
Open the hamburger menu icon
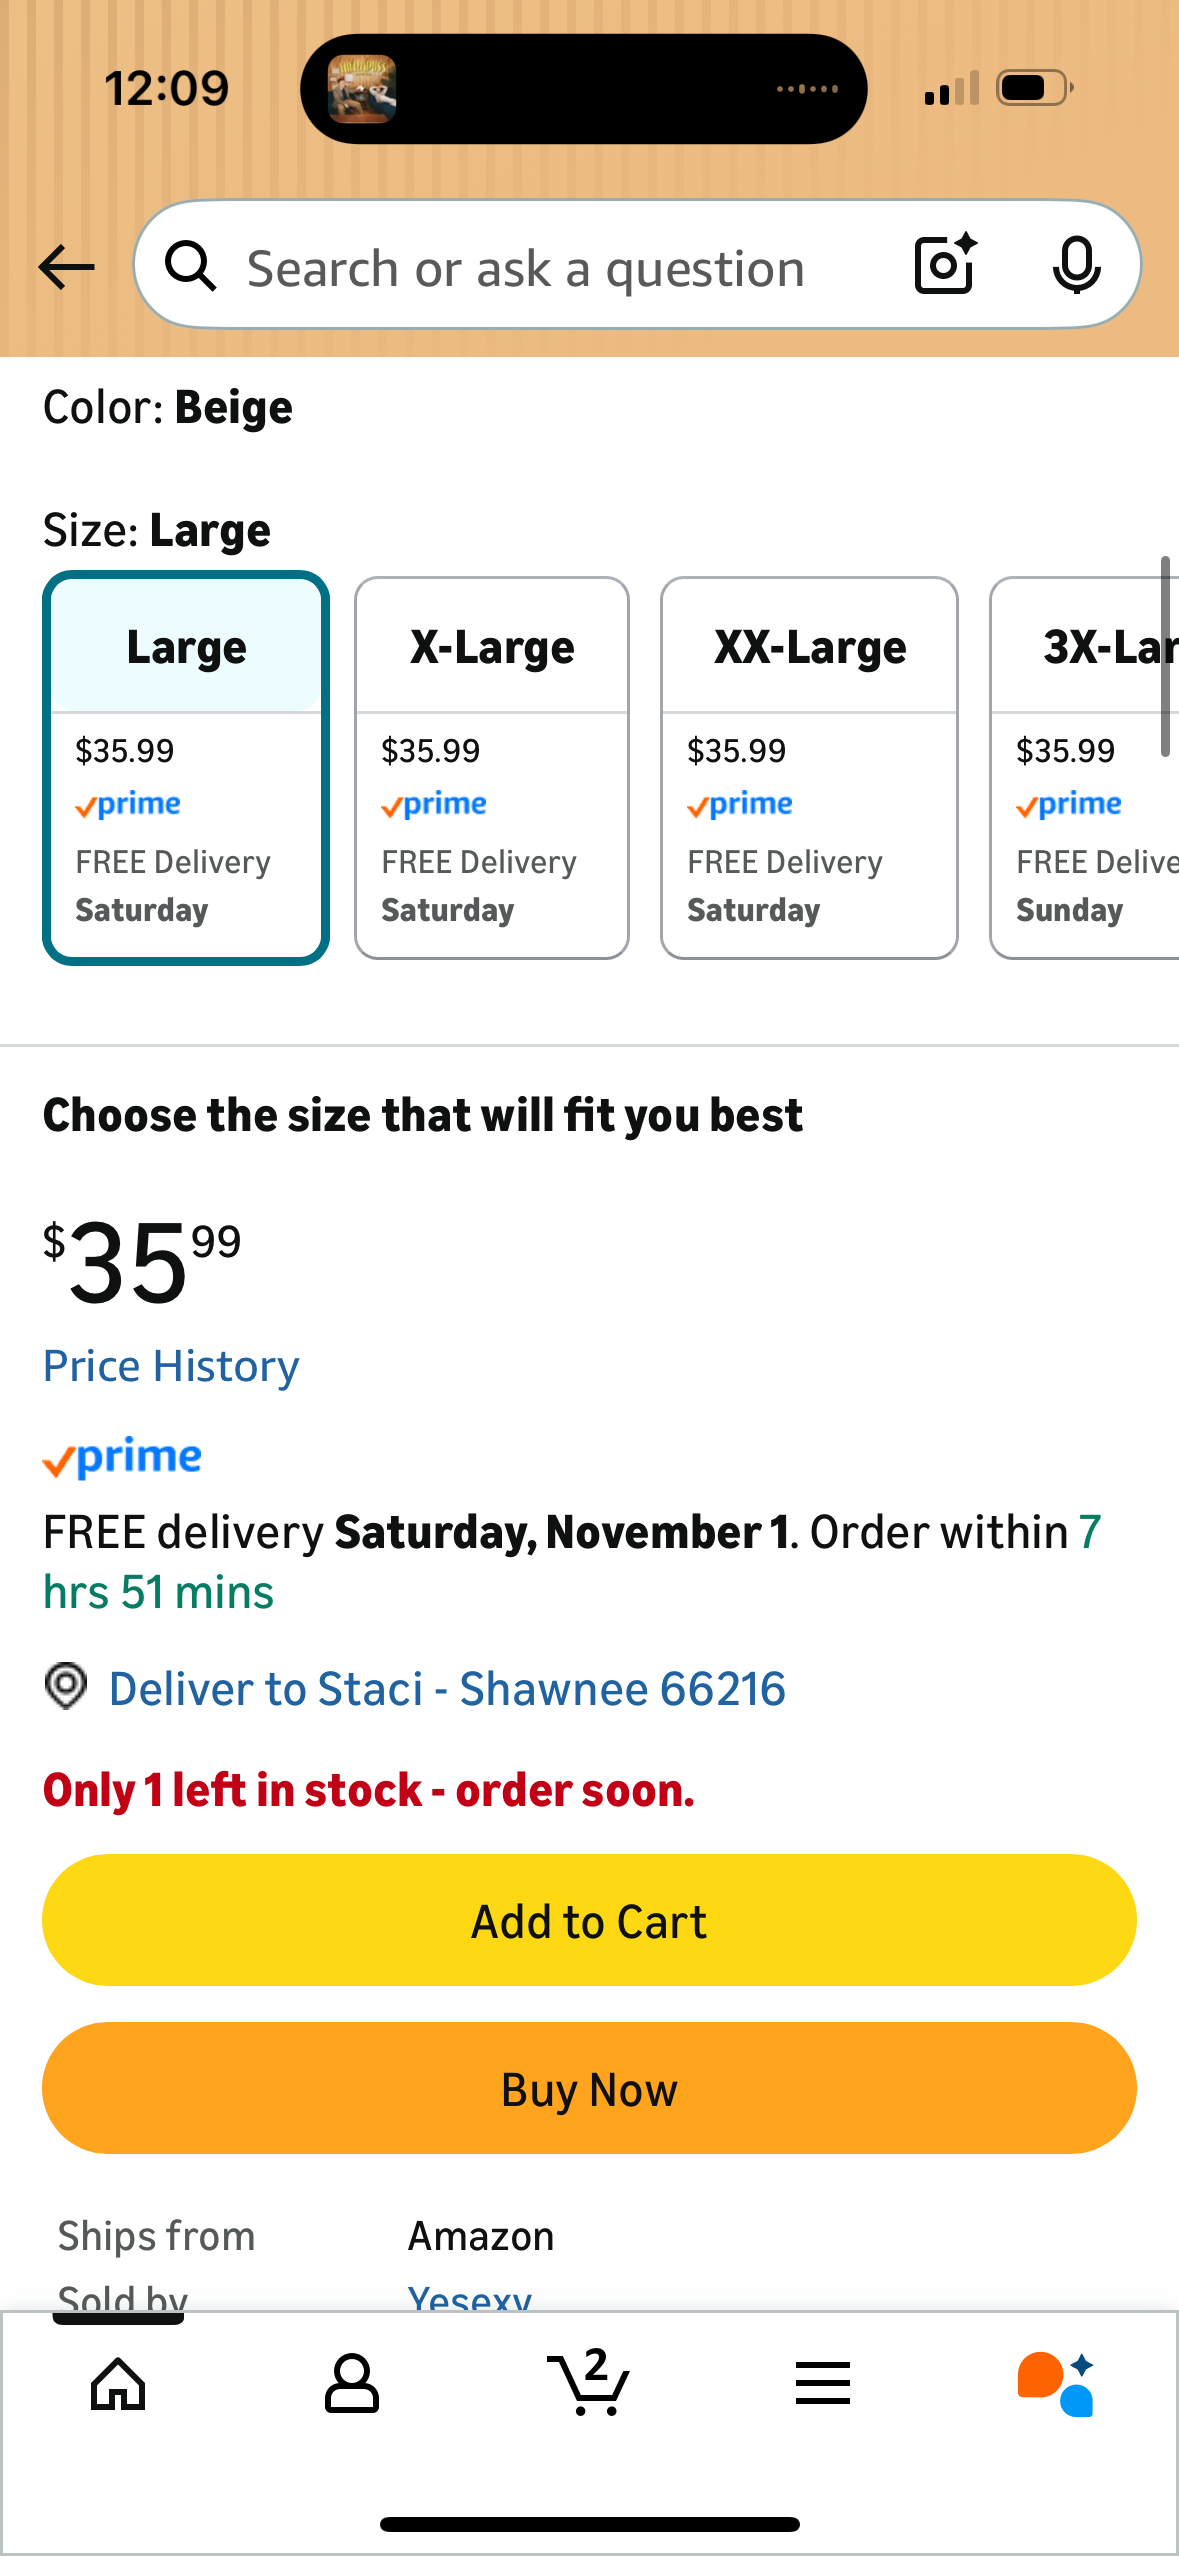(823, 2384)
